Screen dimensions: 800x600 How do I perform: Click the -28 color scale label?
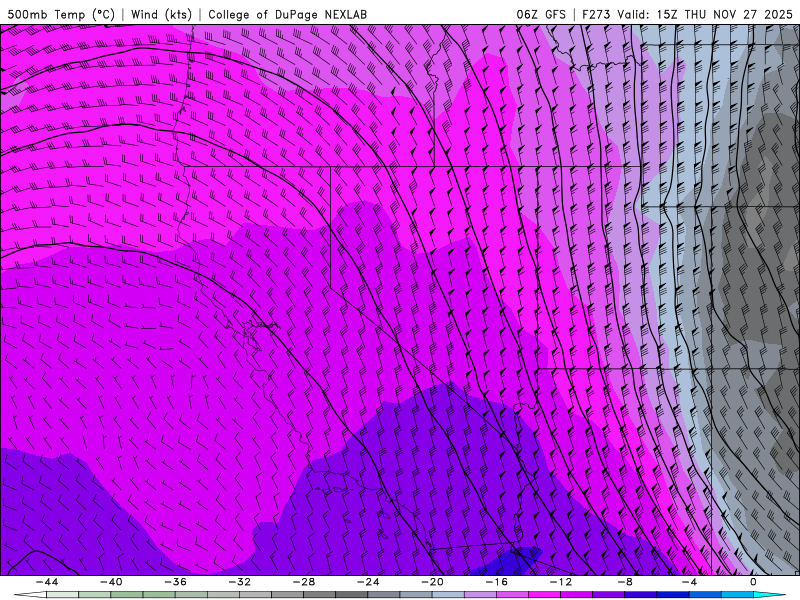point(304,582)
